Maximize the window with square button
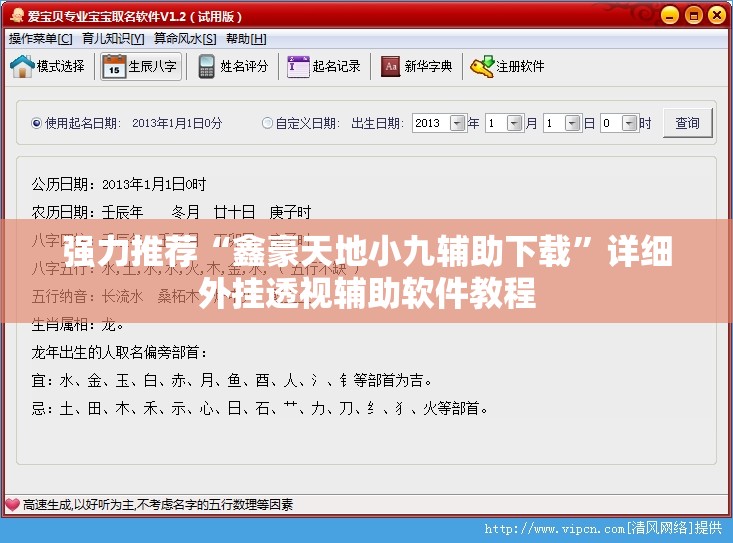Screen dimensions: 733x543 (x=694, y=15)
